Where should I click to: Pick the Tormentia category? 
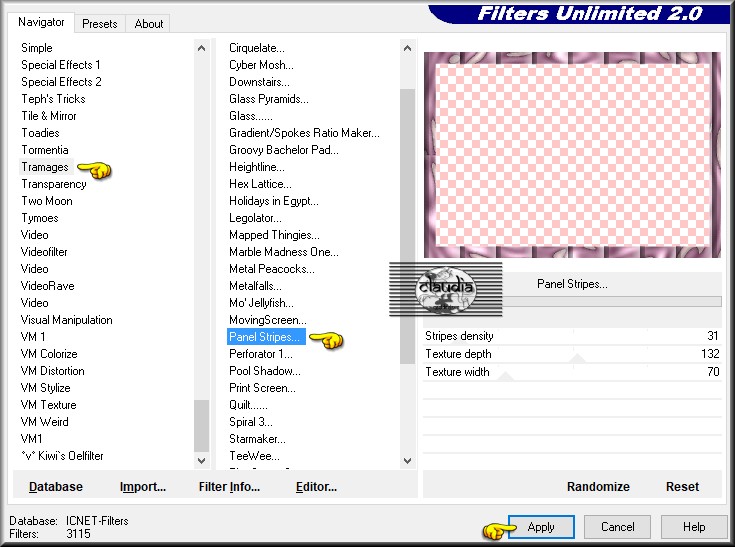[x=45, y=150]
